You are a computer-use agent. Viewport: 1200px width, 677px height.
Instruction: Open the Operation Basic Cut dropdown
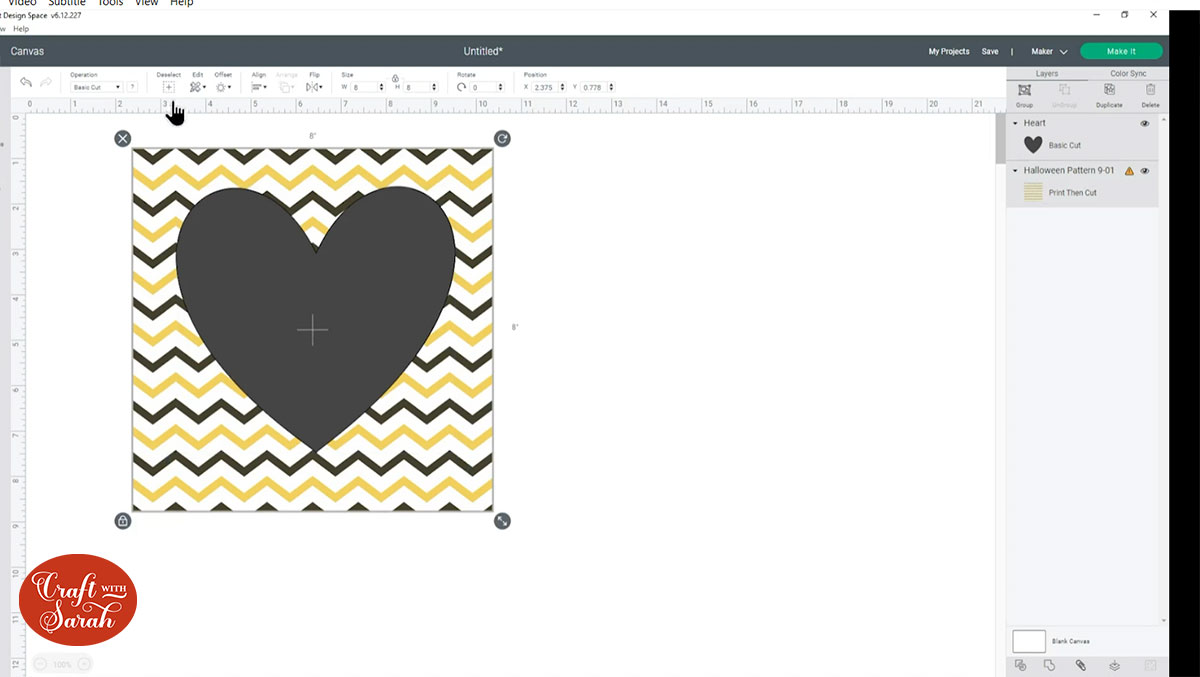pos(97,88)
